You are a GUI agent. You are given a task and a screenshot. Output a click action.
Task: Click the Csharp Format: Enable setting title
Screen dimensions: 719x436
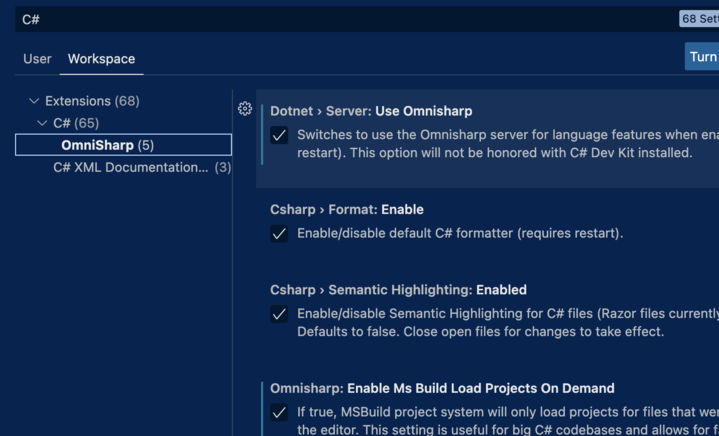click(347, 210)
